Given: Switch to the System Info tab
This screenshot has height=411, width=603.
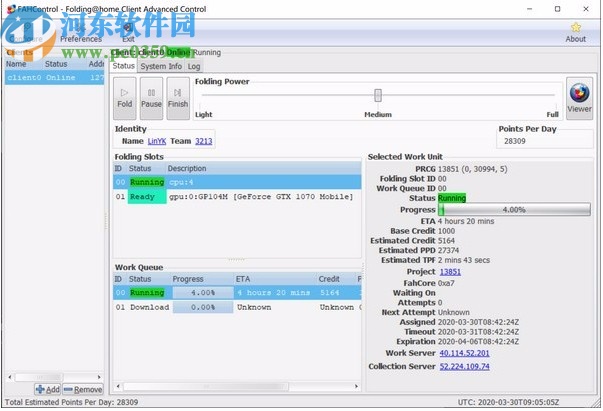Looking at the screenshot, I should coord(161,66).
